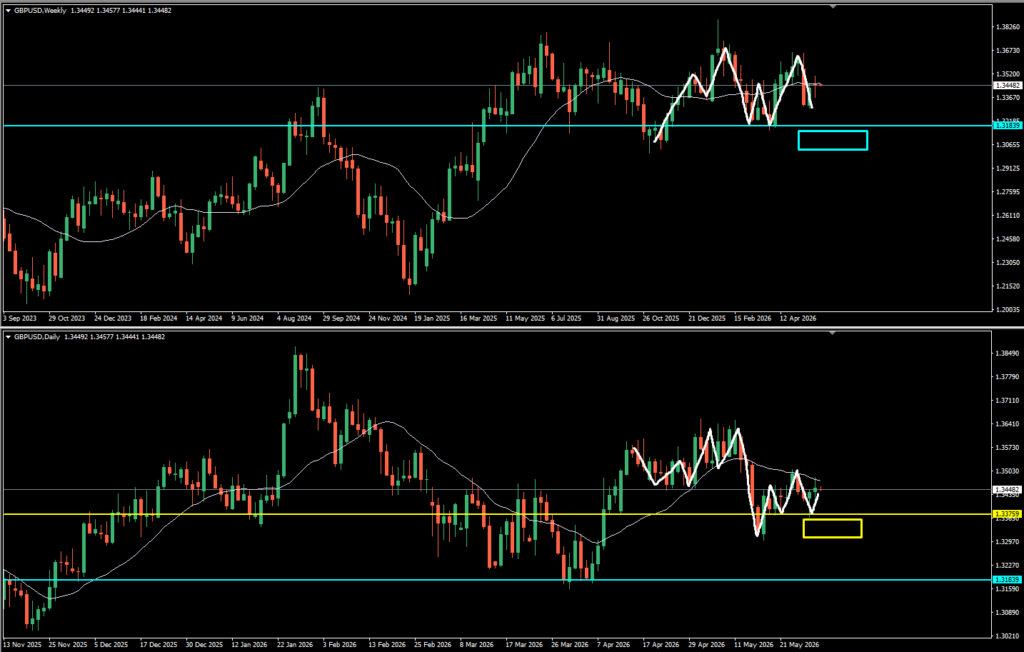Click the current price label 1.34482 on Weekly chart
Image resolution: width=1024 pixels, height=652 pixels.
(x=1006, y=85)
